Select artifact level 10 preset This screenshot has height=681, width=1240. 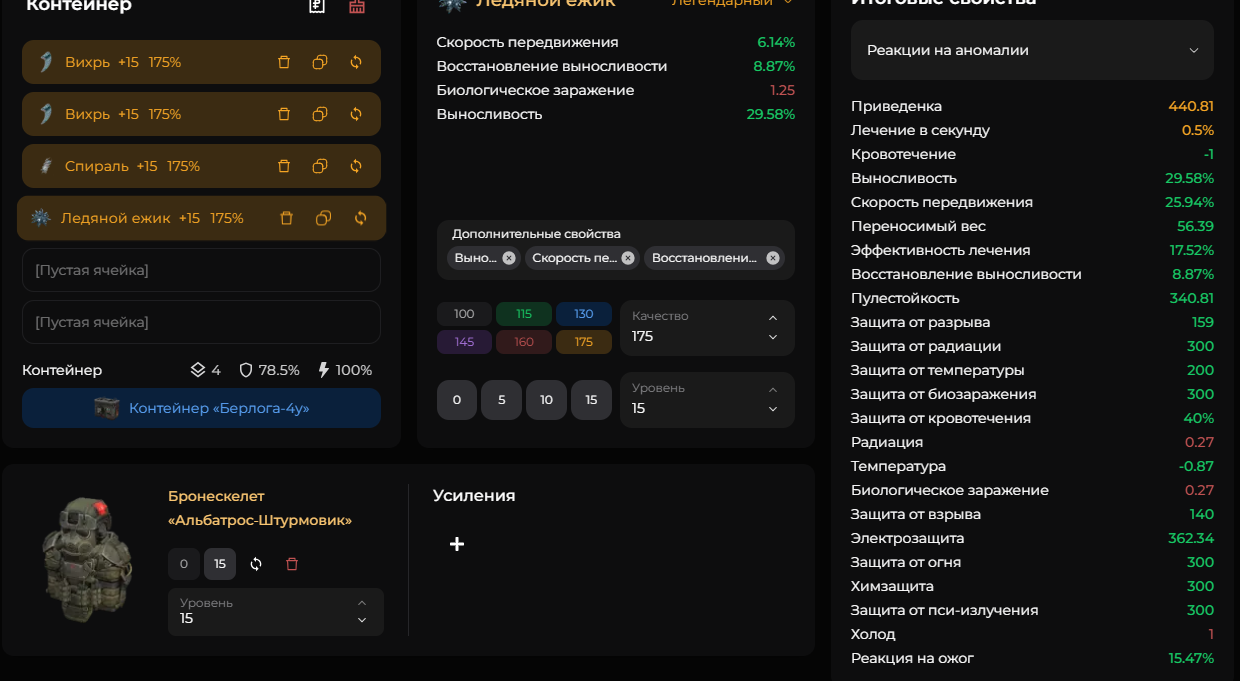coord(546,400)
